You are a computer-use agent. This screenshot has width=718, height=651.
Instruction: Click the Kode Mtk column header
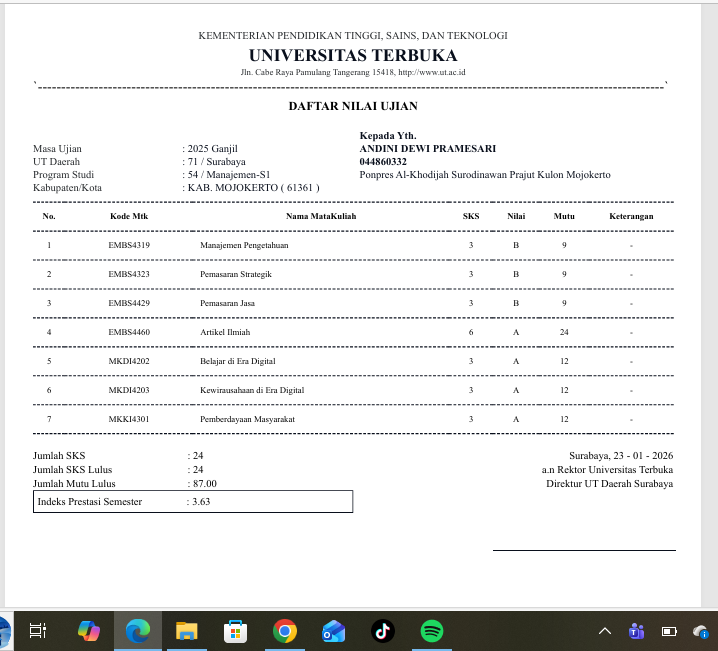(129, 216)
